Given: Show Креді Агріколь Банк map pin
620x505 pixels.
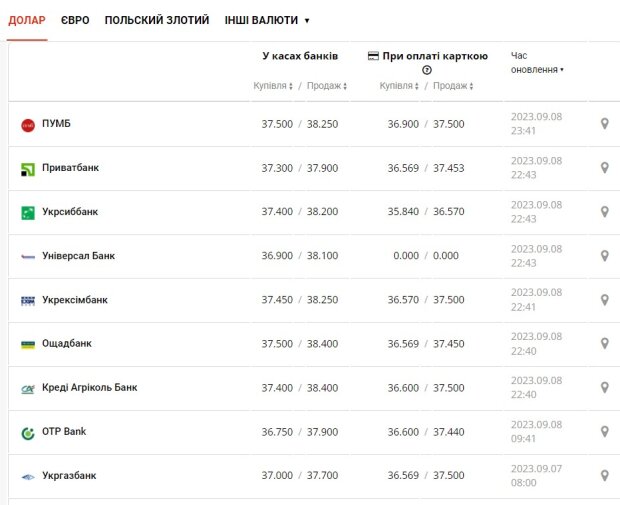Looking at the screenshot, I should [605, 388].
